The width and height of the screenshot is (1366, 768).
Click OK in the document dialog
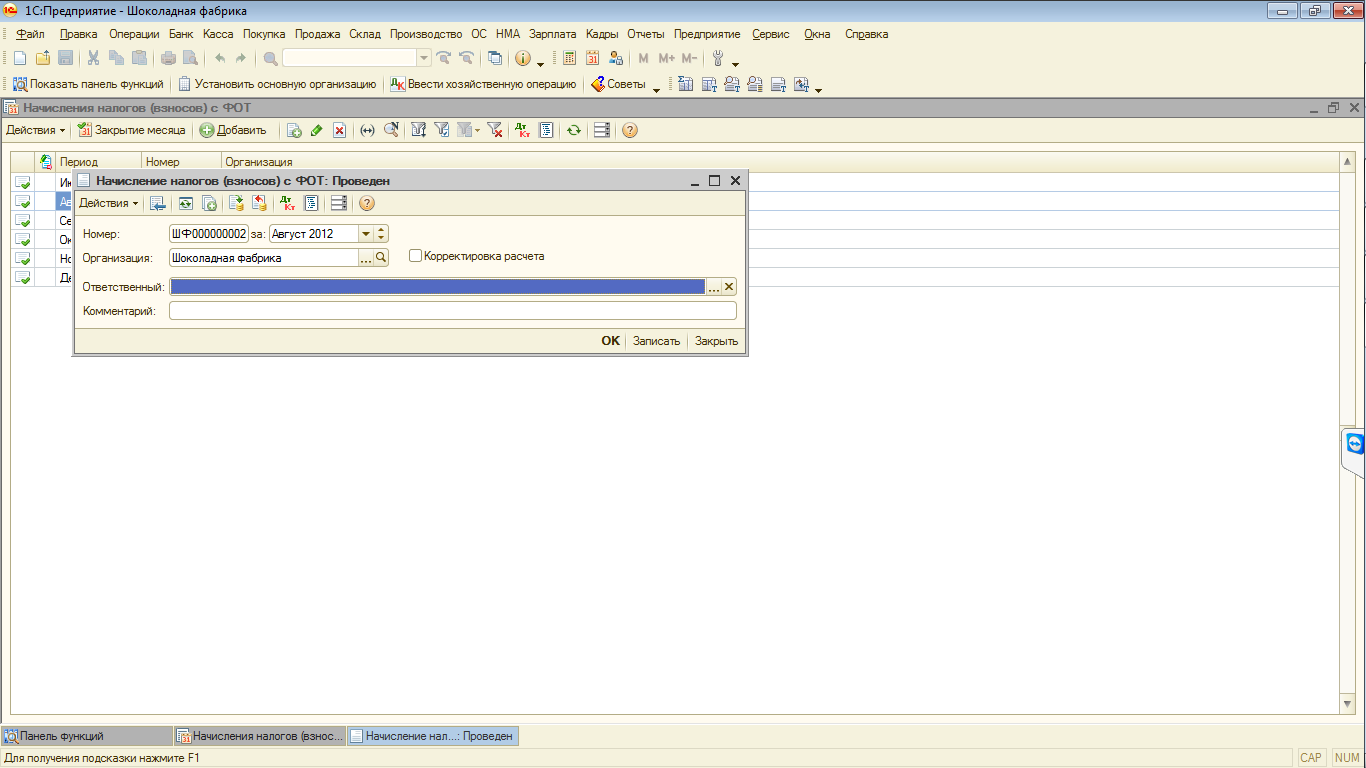click(x=610, y=341)
